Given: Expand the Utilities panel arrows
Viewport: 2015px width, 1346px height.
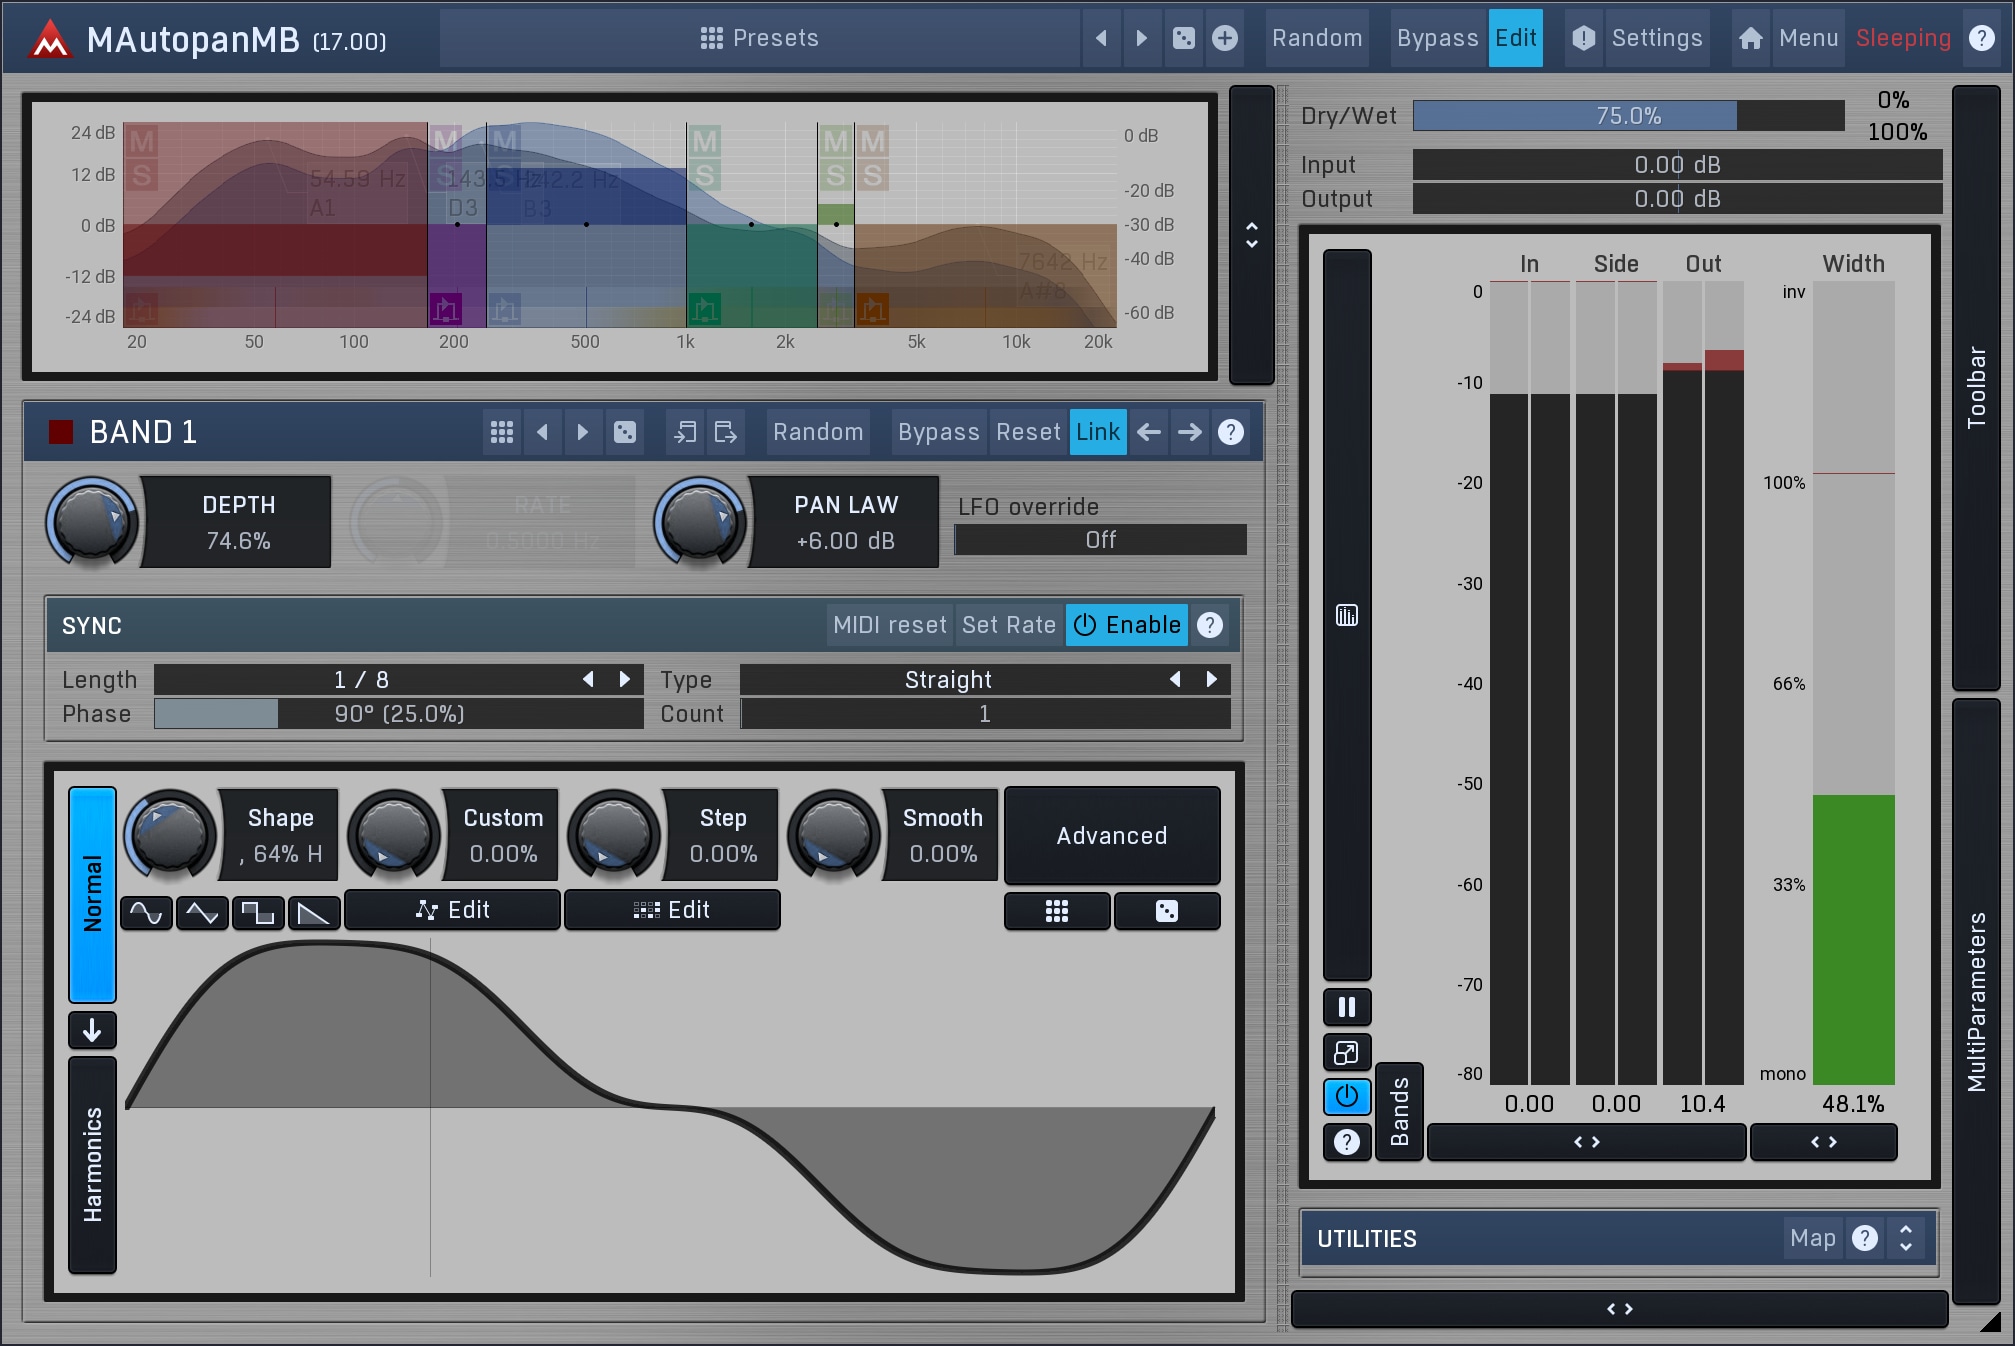Looking at the screenshot, I should point(1906,1238).
